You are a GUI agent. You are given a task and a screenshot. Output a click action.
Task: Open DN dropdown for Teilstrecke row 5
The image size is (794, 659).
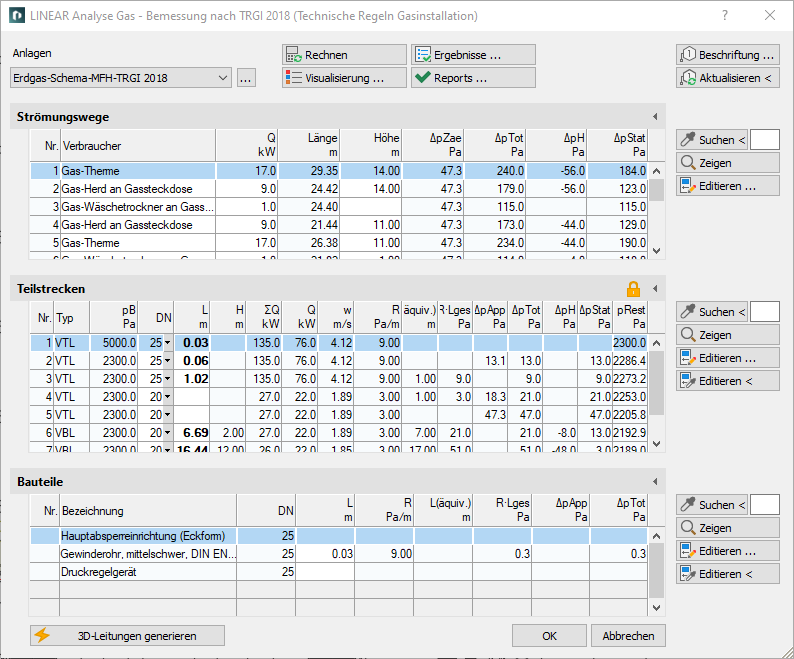pos(168,415)
